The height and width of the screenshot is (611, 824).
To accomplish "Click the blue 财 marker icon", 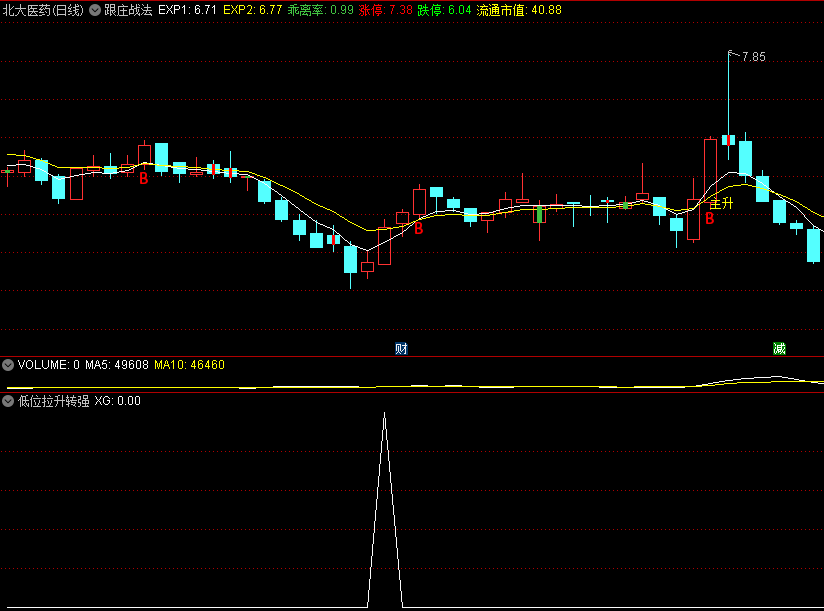I will point(401,349).
